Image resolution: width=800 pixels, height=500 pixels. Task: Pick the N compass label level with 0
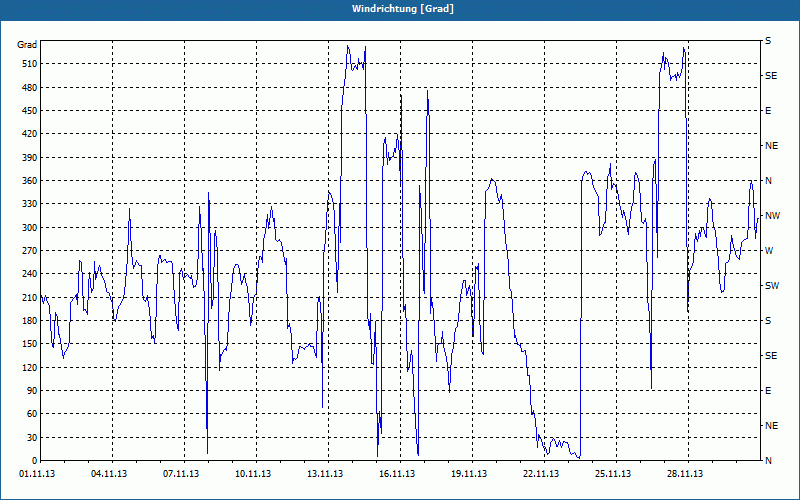pos(768,461)
